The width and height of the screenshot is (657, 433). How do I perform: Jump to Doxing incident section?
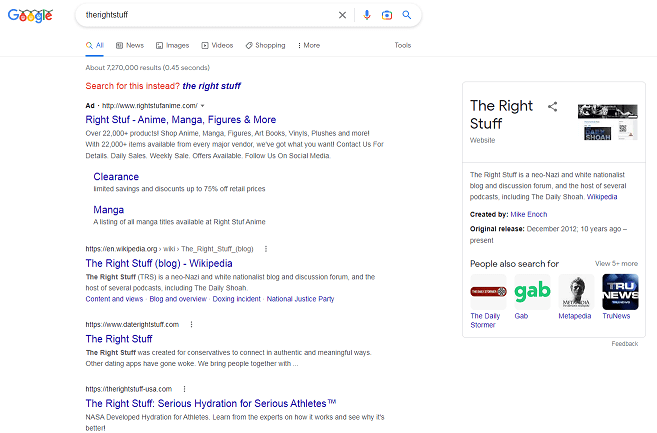236,299
